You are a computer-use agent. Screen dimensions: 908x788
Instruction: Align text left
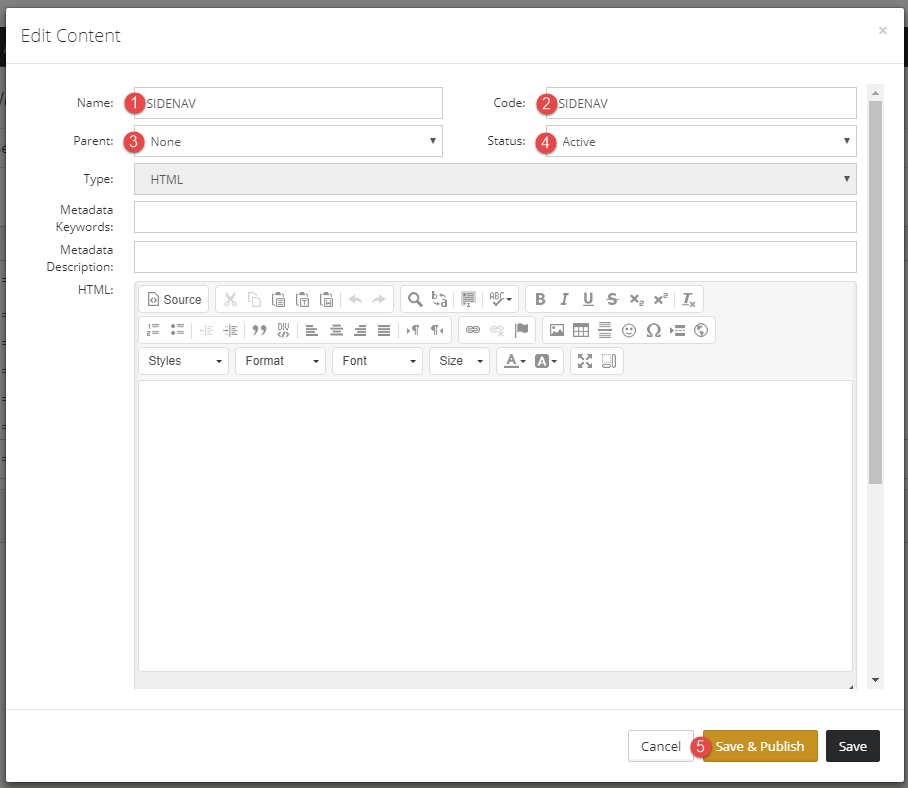(312, 330)
